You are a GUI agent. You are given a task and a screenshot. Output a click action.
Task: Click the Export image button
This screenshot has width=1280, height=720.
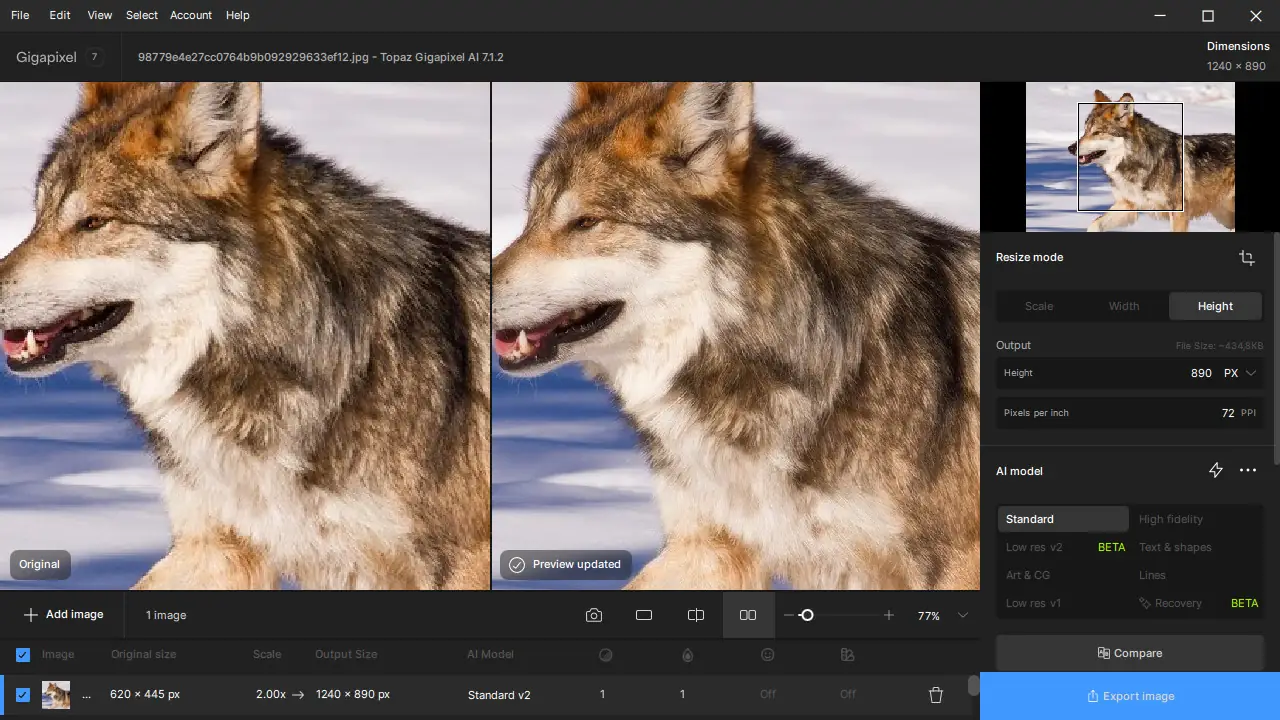[1130, 696]
